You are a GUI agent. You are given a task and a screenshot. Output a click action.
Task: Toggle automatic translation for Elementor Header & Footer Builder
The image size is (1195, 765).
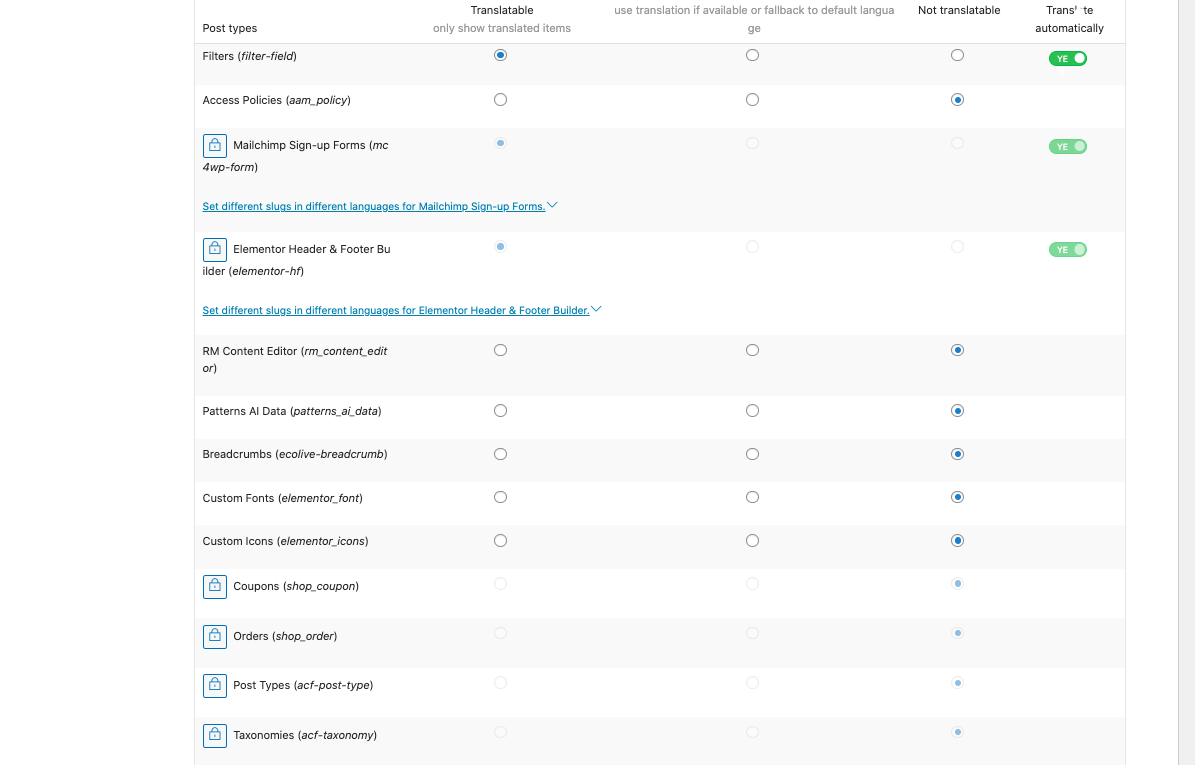[1068, 250]
